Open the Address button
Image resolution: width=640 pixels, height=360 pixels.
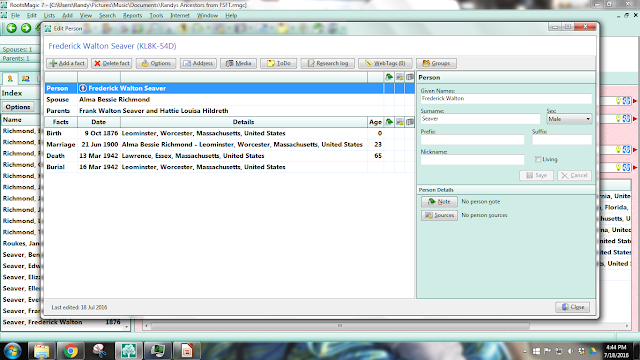(x=198, y=63)
